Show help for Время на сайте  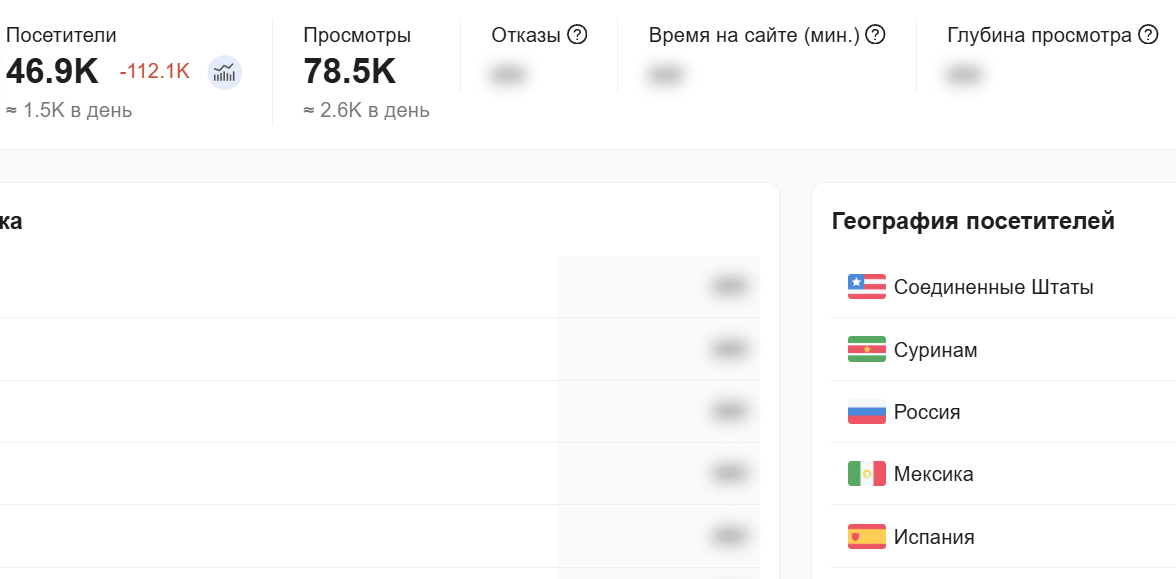[x=875, y=35]
